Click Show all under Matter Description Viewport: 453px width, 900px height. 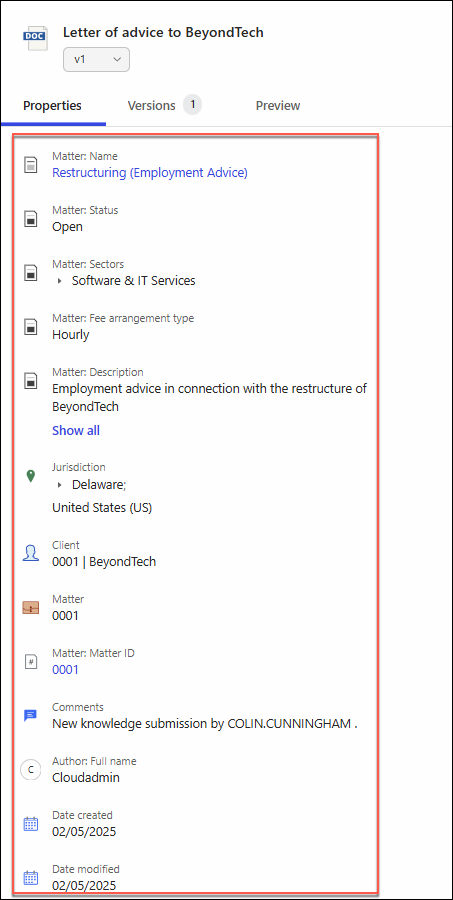(x=76, y=430)
